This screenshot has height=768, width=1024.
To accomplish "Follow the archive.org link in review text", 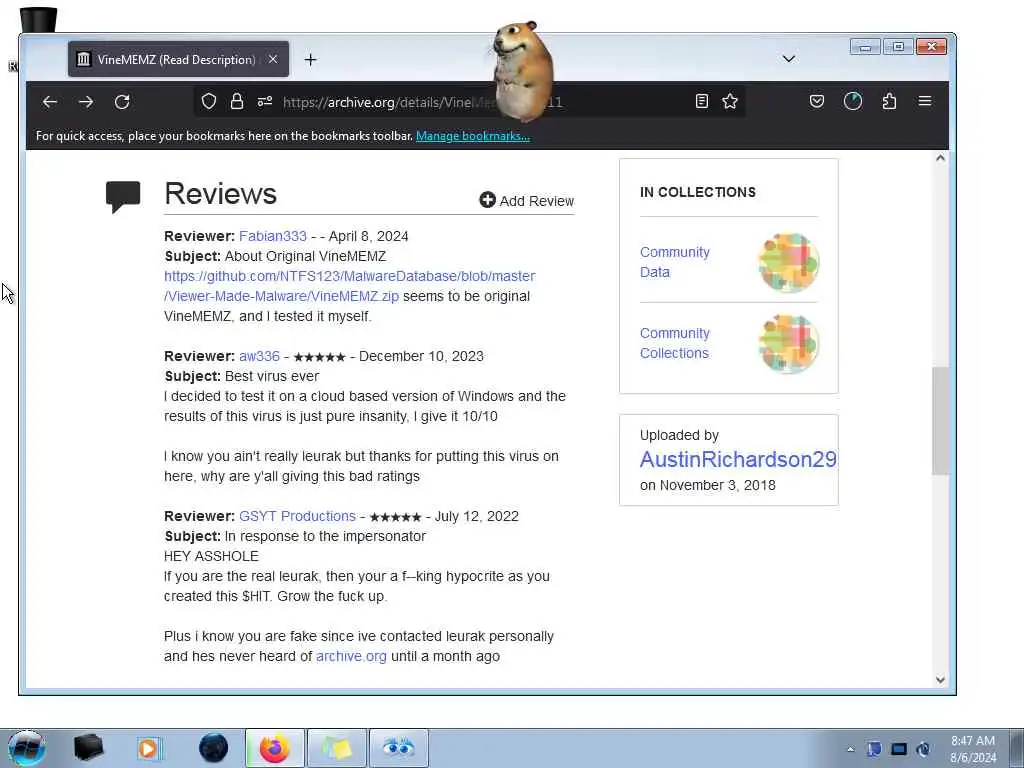I will [351, 656].
